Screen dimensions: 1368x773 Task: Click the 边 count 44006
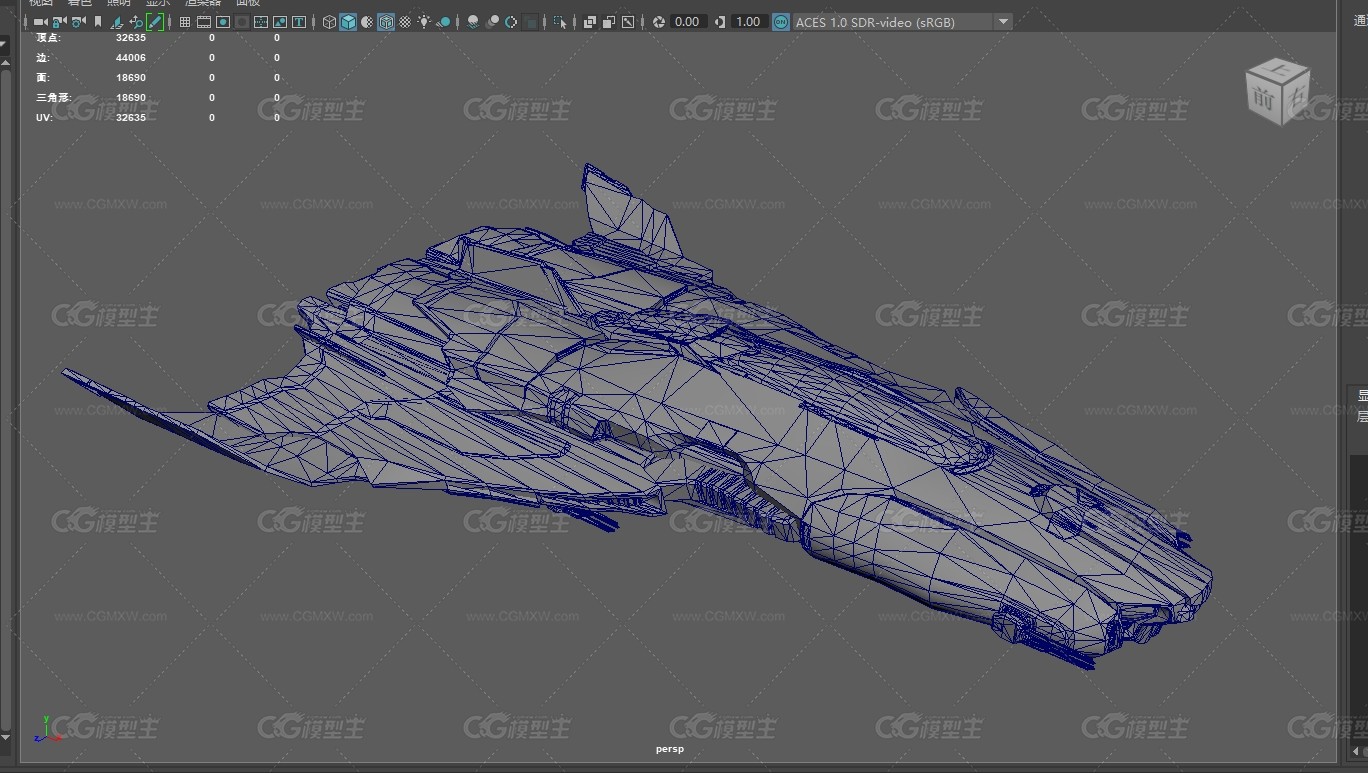pyautogui.click(x=131, y=58)
